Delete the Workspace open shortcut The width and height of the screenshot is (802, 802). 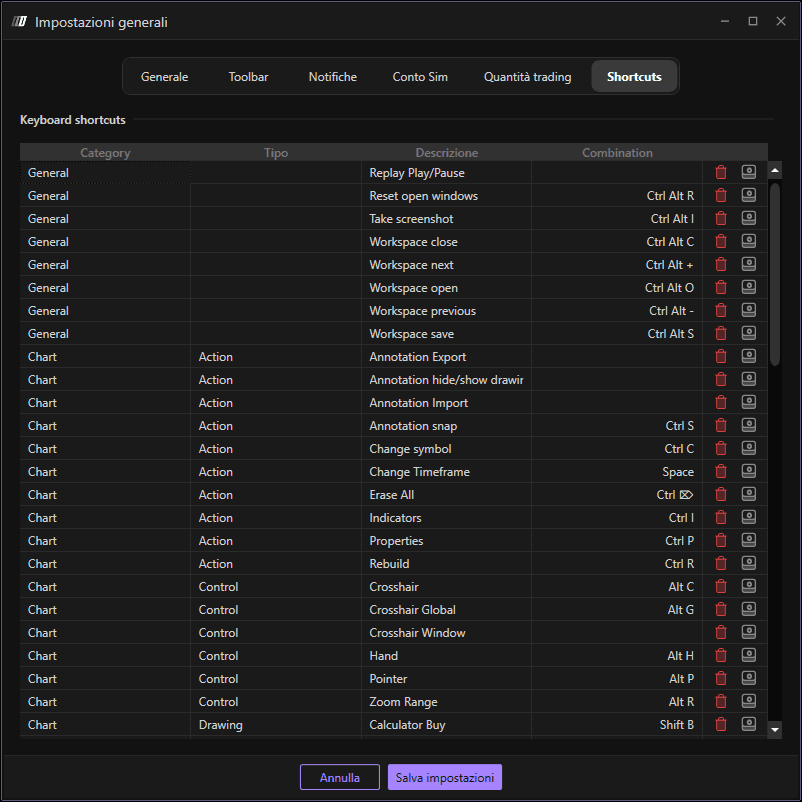pos(721,287)
